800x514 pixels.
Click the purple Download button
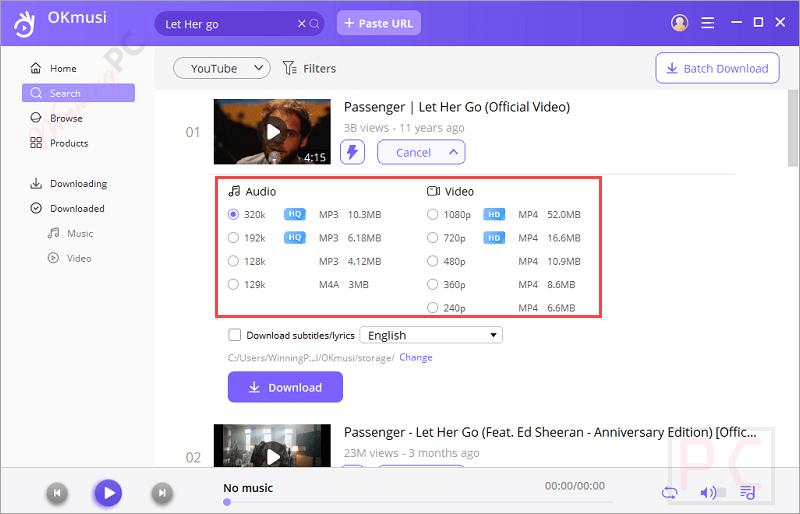tap(285, 387)
